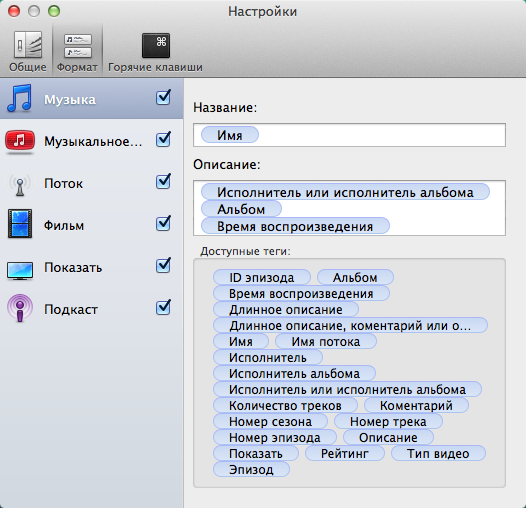
Task: Select the ID эпизода available tag
Action: click(262, 277)
